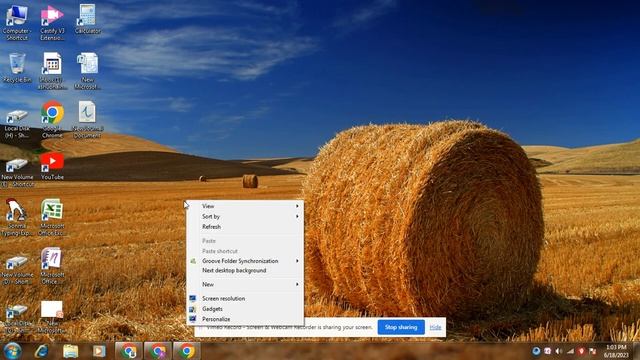Switch to the first Chrome taskbar window

click(x=129, y=351)
